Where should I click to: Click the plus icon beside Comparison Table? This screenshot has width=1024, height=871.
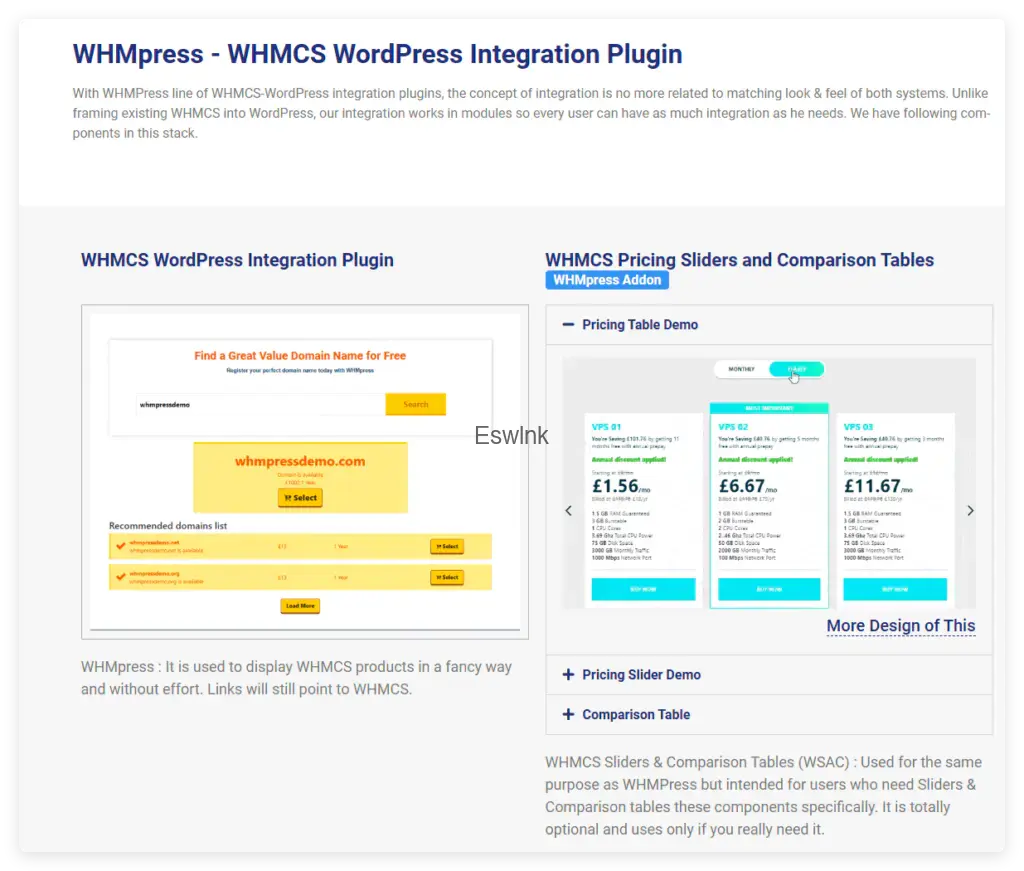[568, 715]
